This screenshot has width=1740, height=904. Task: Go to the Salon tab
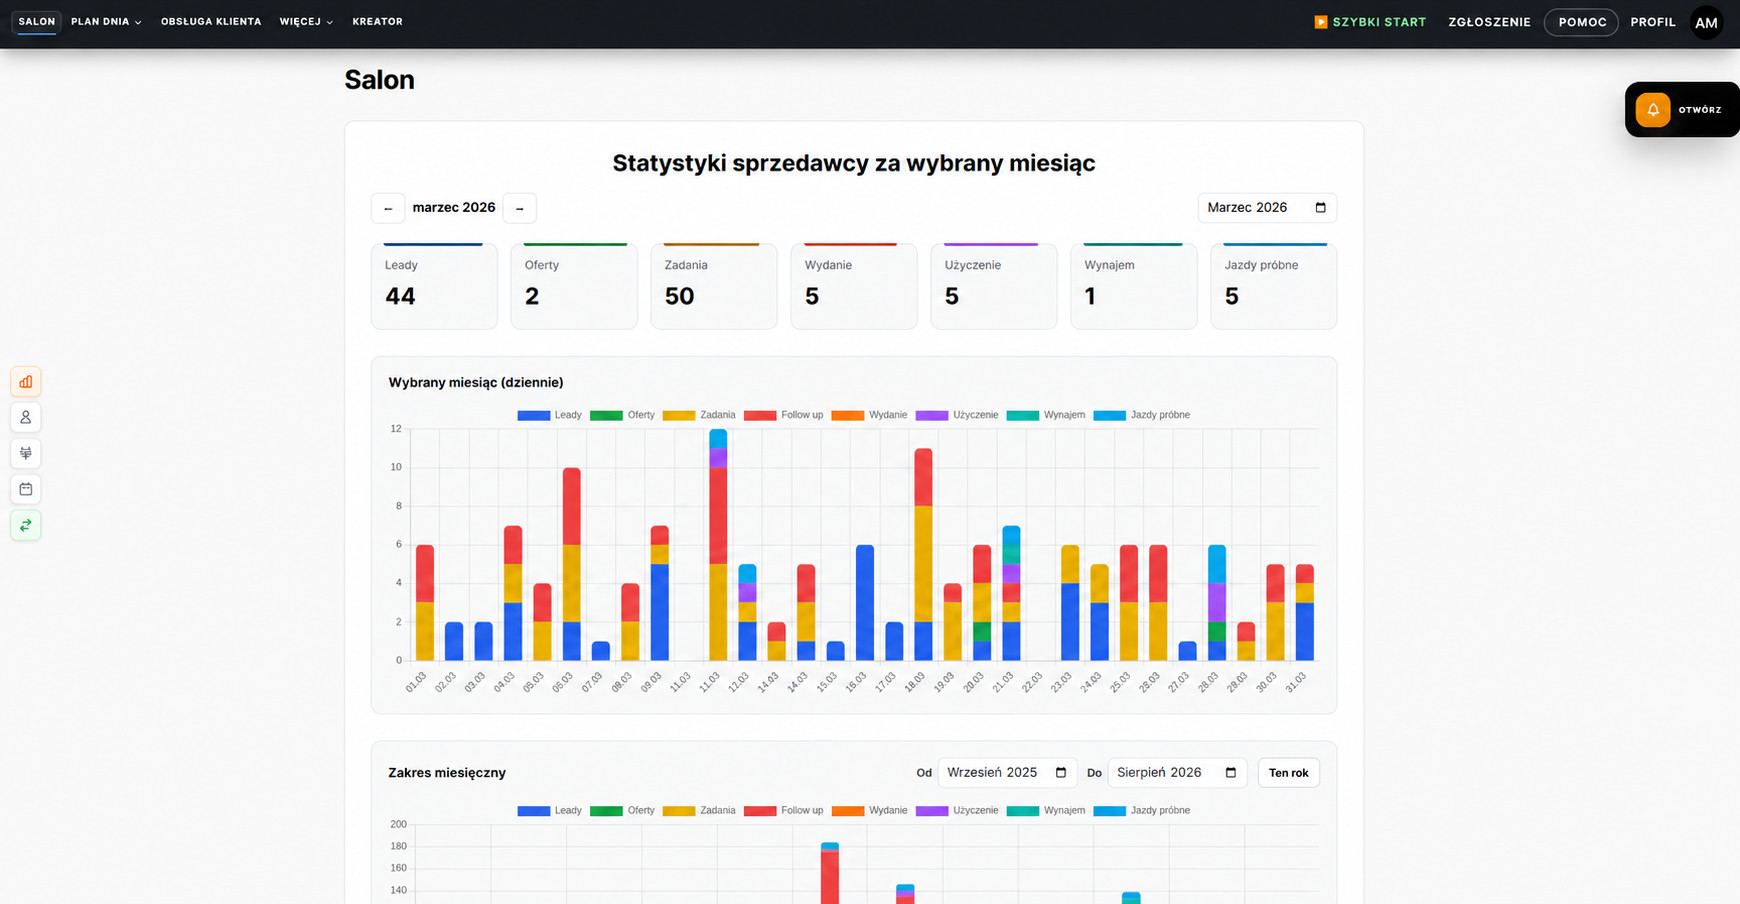tap(37, 22)
